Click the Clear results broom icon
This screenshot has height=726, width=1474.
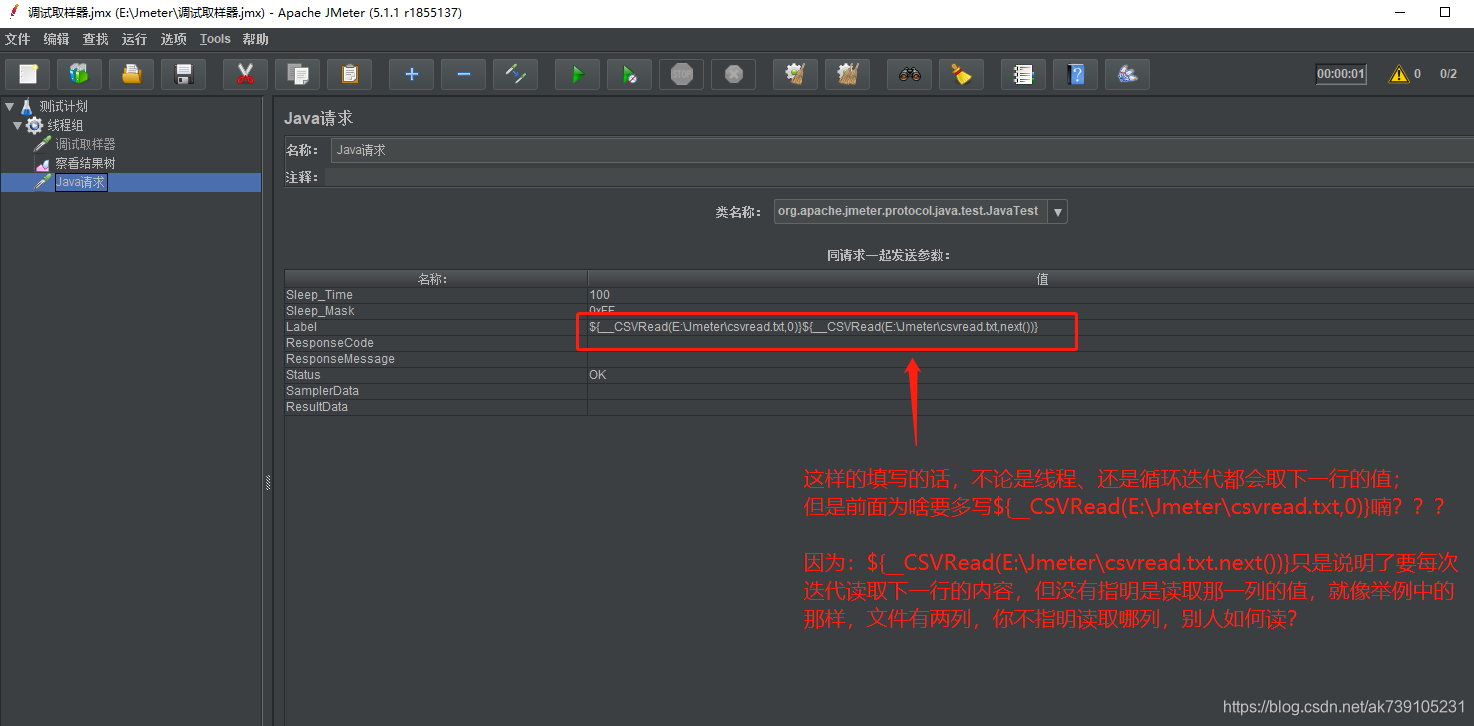pyautogui.click(x=795, y=74)
